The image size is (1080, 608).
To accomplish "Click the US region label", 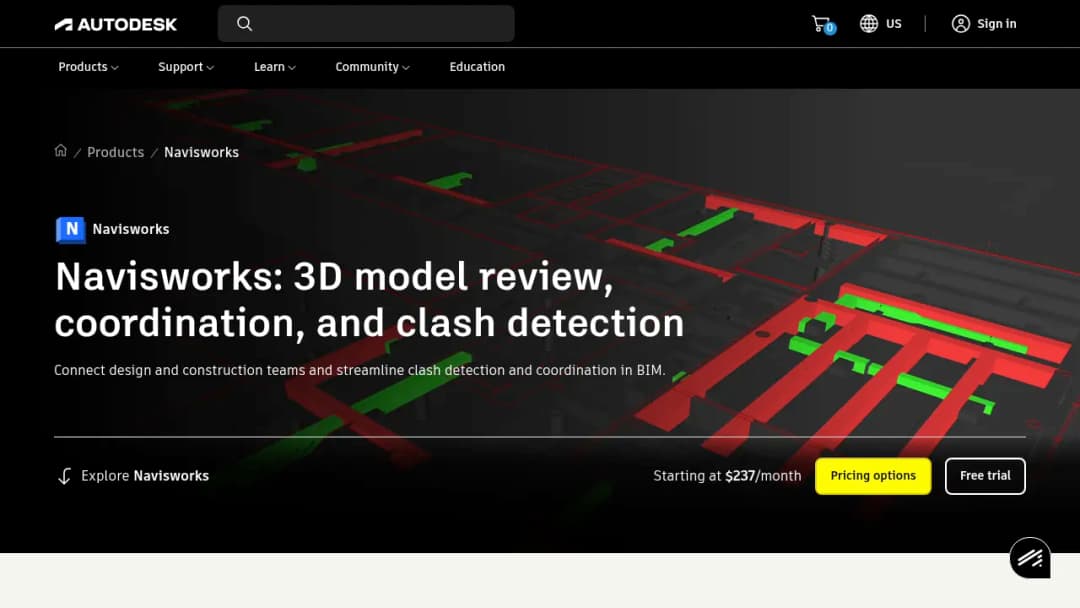I will click(893, 23).
